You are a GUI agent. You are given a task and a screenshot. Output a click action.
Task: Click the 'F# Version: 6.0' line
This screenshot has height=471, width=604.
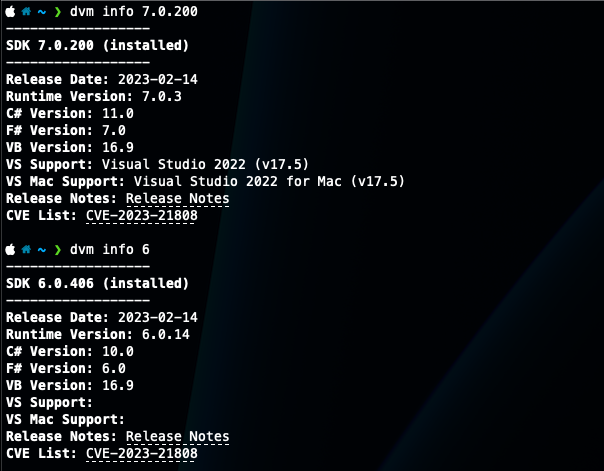click(66, 368)
